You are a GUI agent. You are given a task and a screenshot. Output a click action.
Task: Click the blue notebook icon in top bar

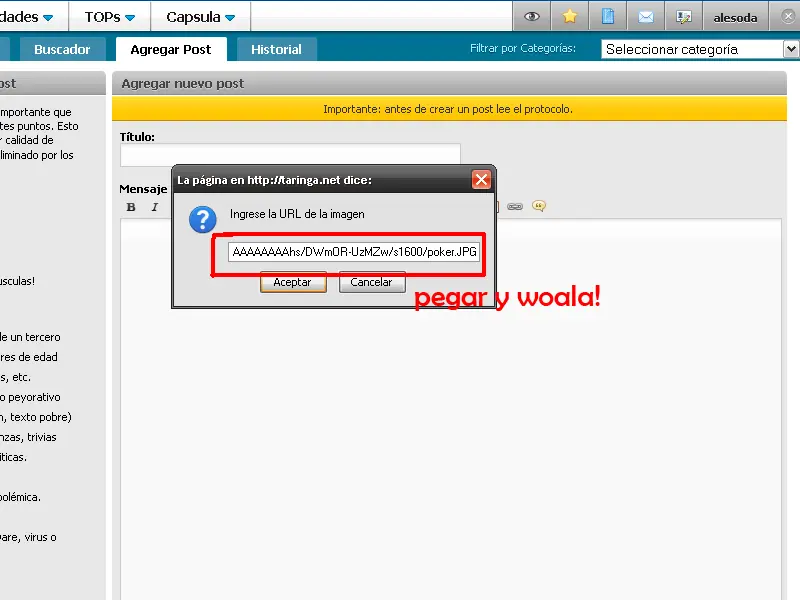pyautogui.click(x=608, y=17)
